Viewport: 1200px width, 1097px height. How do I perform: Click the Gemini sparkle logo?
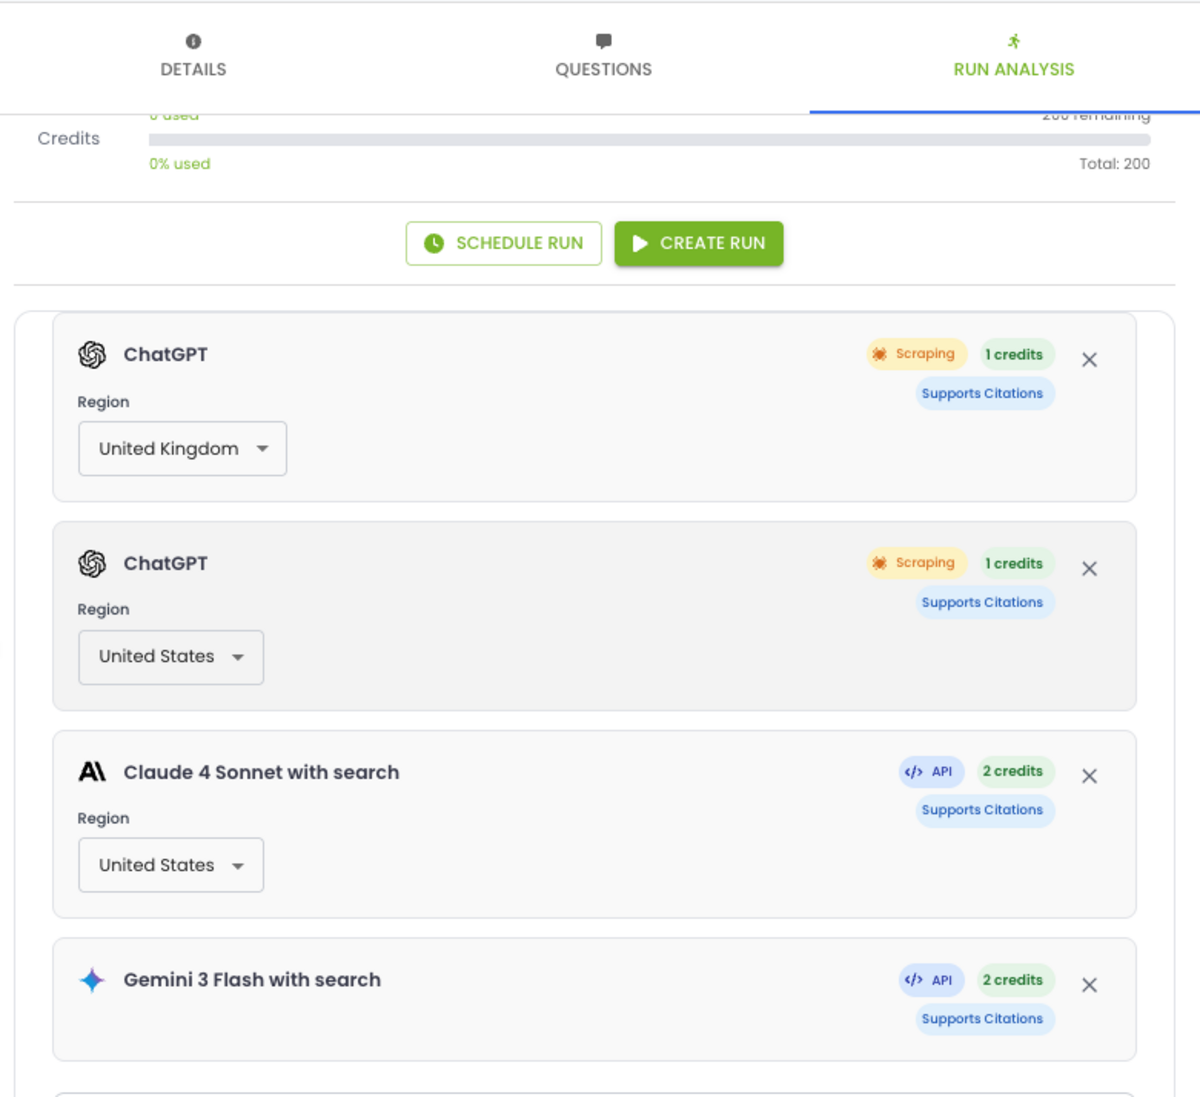[x=92, y=980]
